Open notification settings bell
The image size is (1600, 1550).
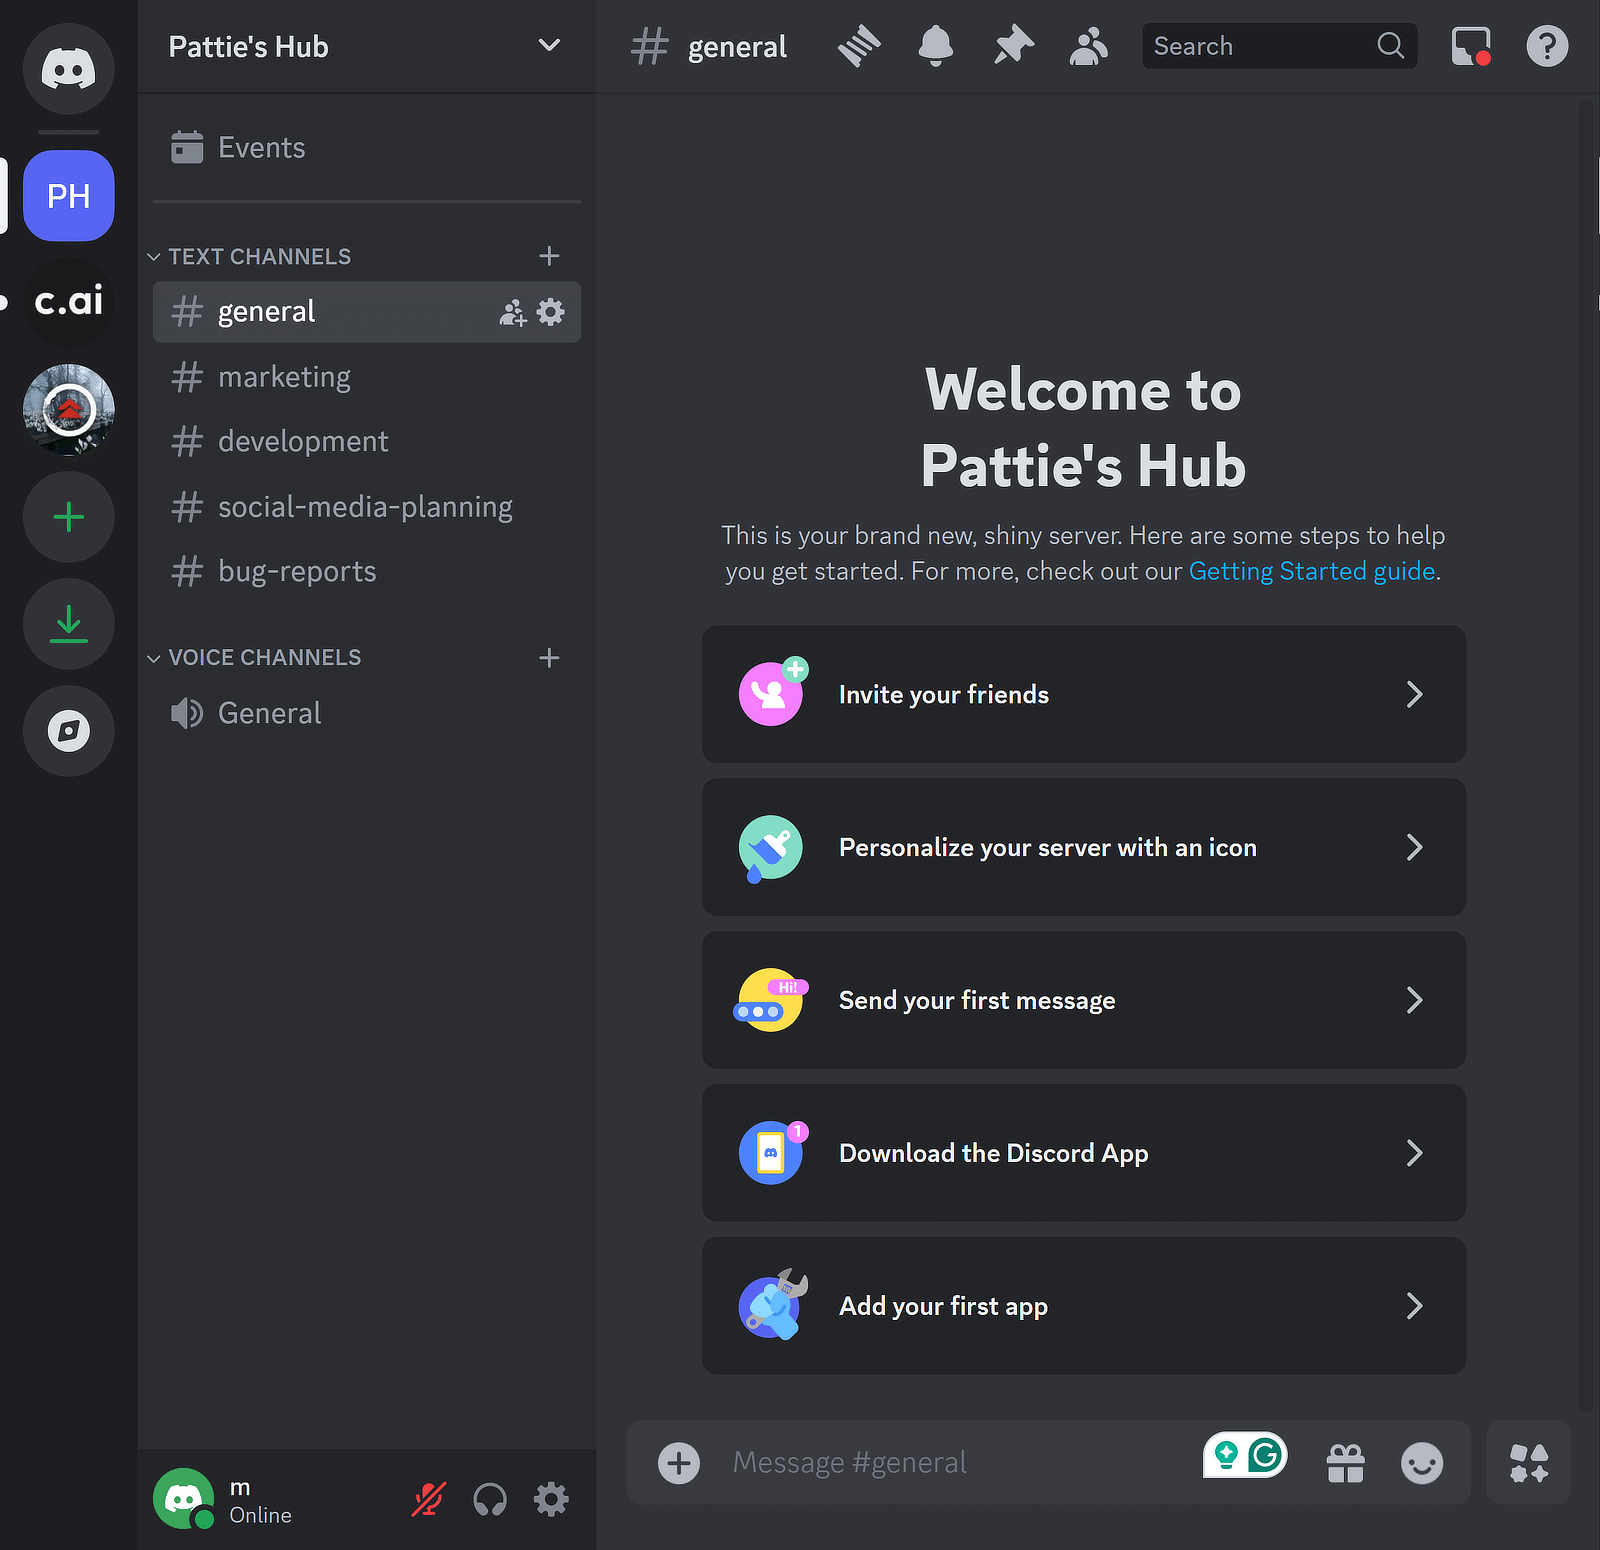935,45
